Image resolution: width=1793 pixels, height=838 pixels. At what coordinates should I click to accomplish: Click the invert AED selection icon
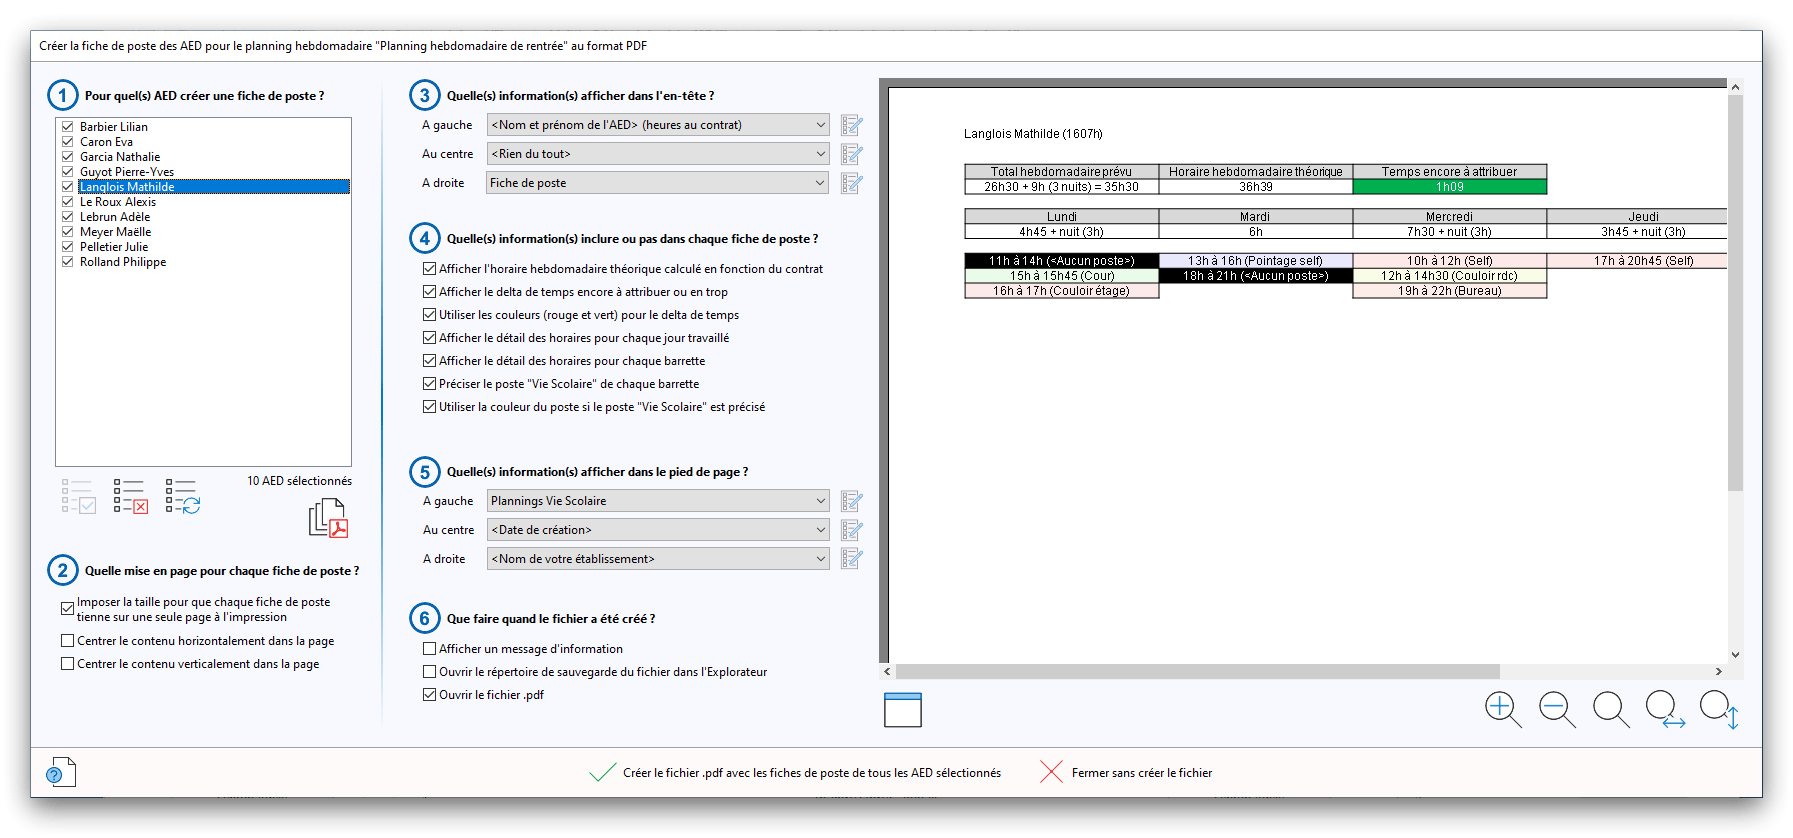coord(182,496)
